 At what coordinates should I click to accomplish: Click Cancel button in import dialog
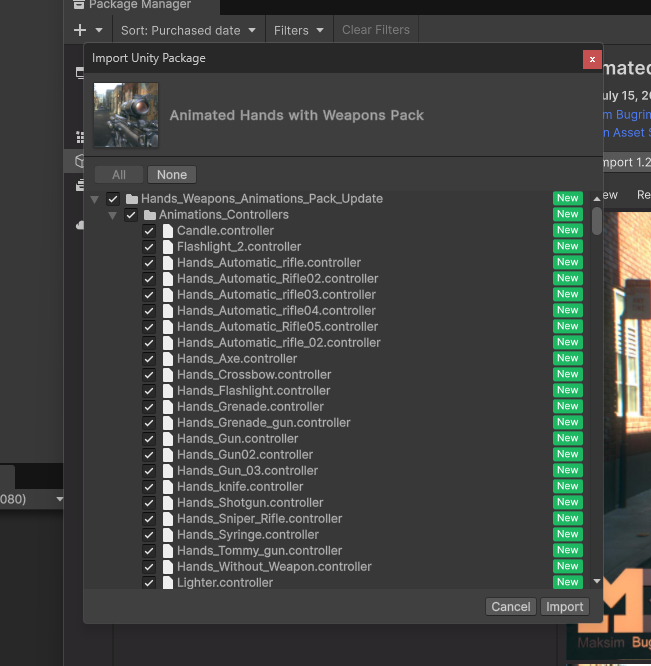click(x=511, y=607)
